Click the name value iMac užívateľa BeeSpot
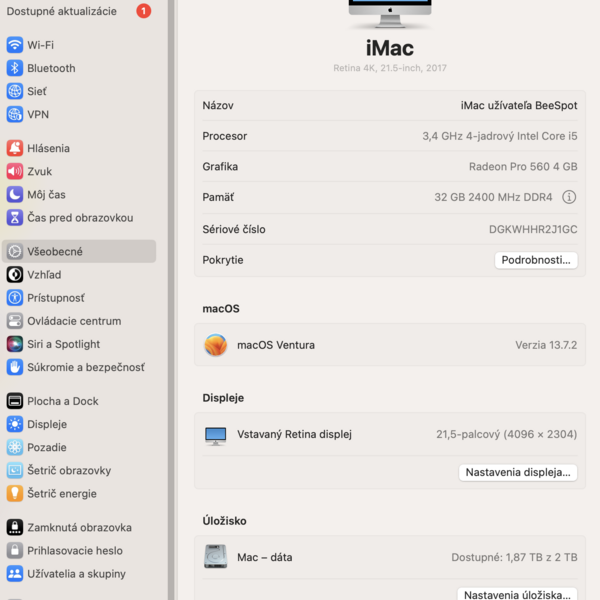The height and width of the screenshot is (600, 600). 519,105
